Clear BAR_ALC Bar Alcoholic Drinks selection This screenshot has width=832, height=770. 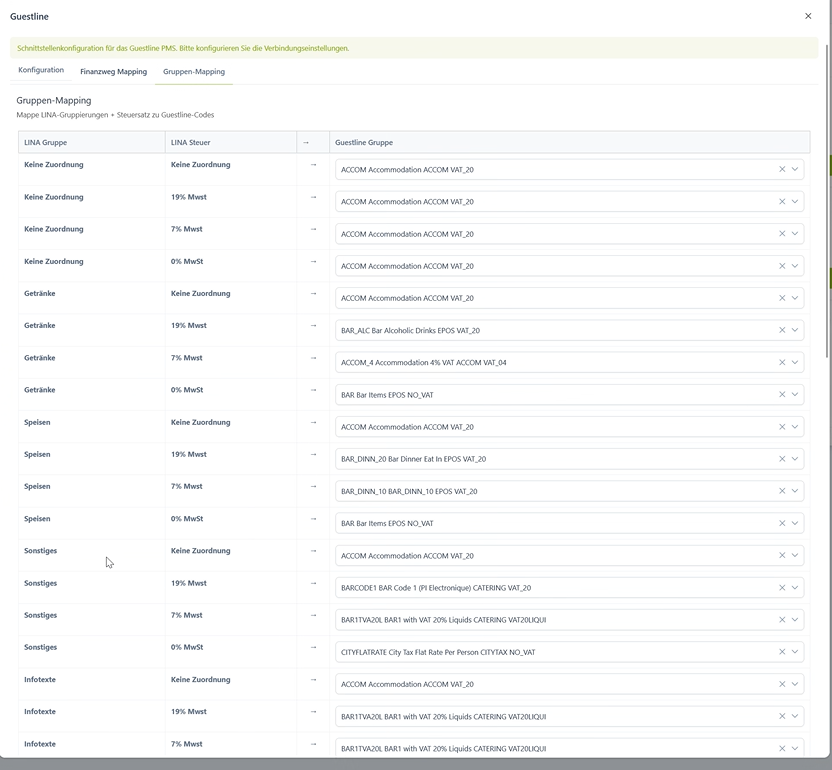pyautogui.click(x=782, y=330)
